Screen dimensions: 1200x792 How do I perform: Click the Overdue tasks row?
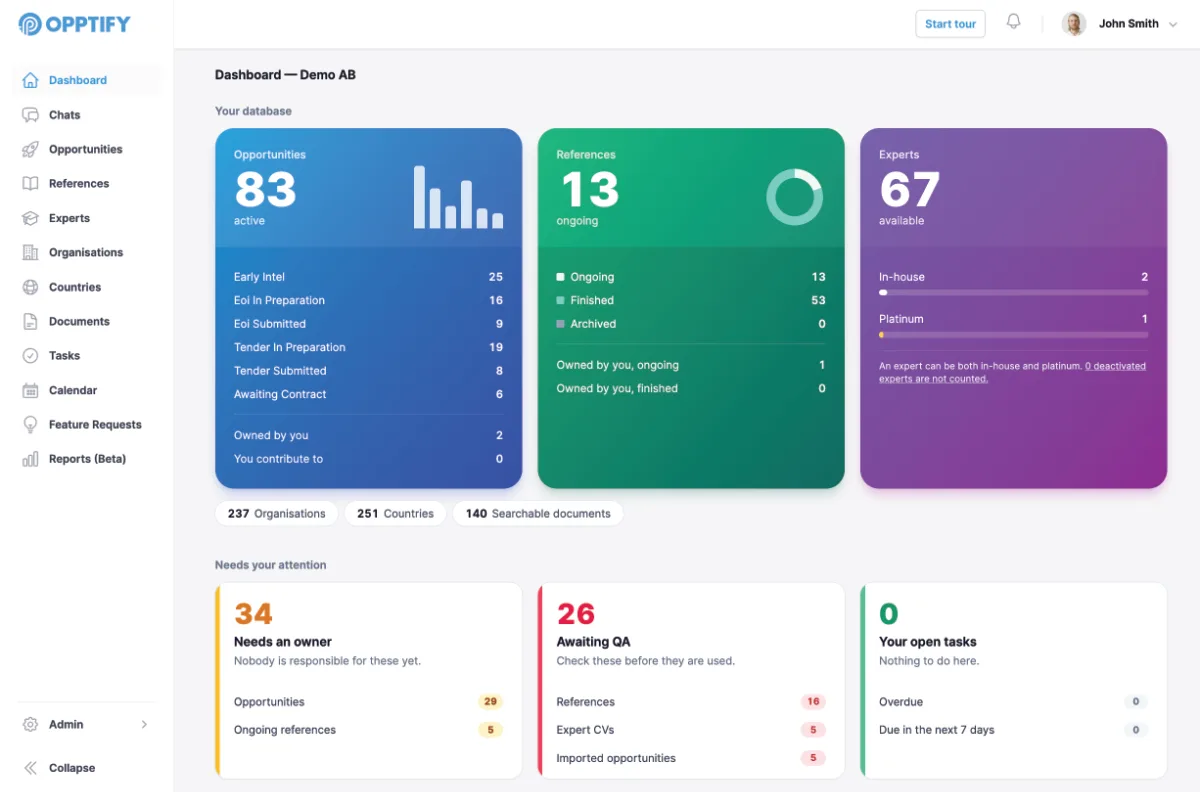pos(1013,702)
